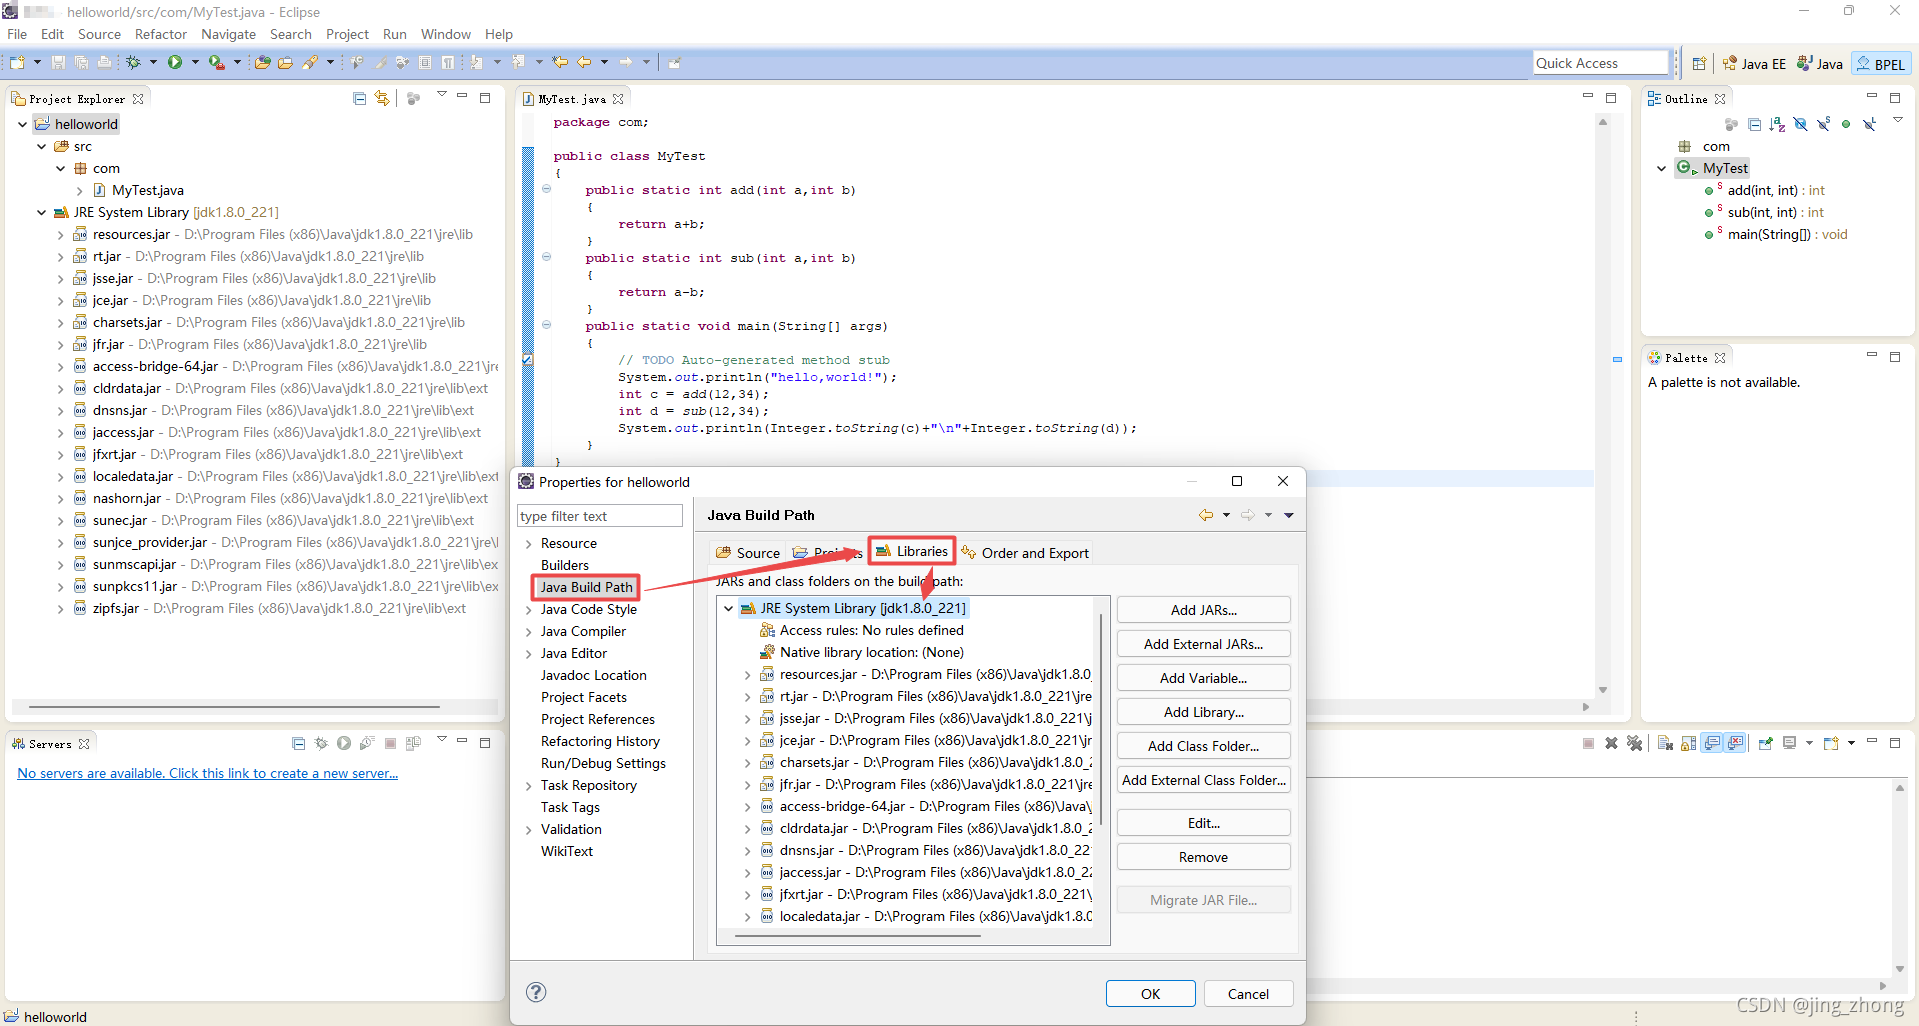1919x1026 pixels.
Task: Switch to the BPEL perspective
Action: 1881,63
